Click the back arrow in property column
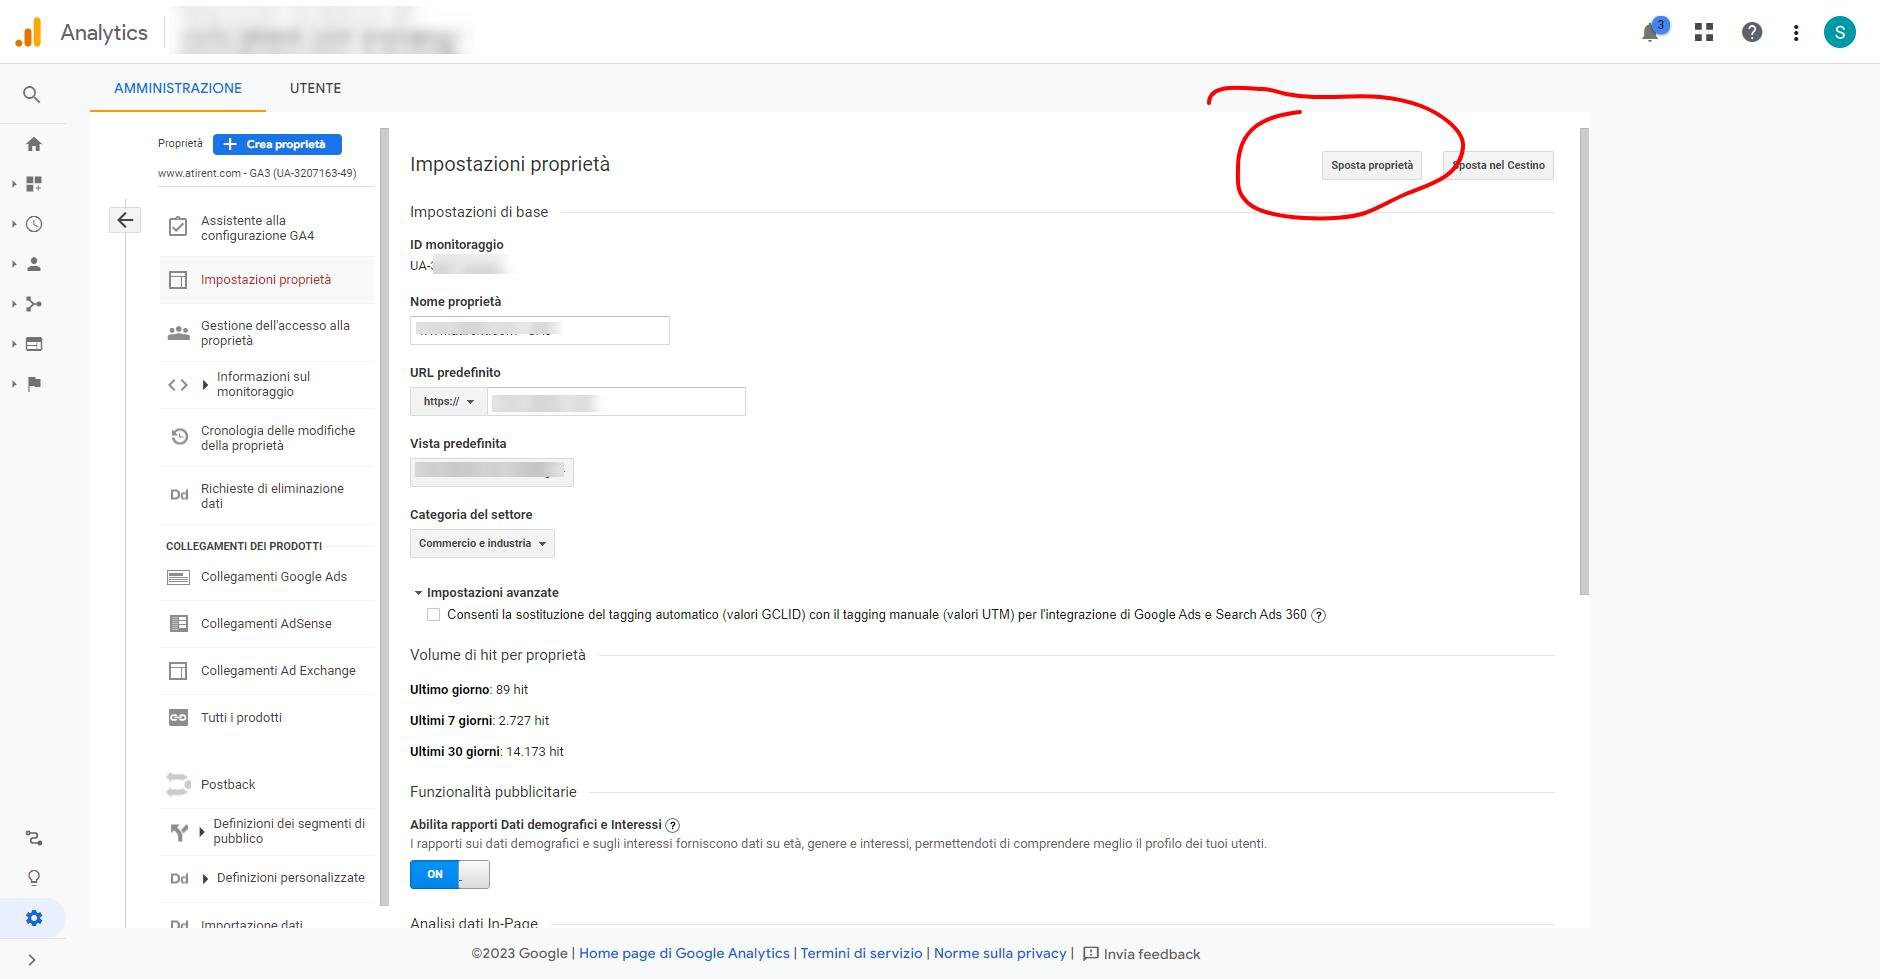Viewport: 1880px width, 979px height. [125, 220]
